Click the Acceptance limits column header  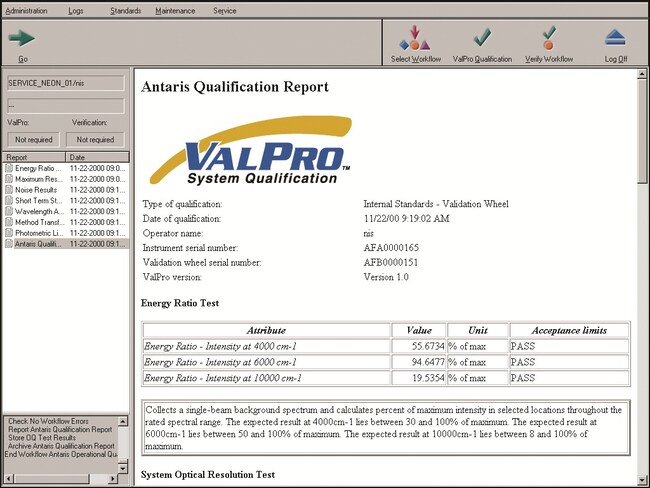coord(569,330)
